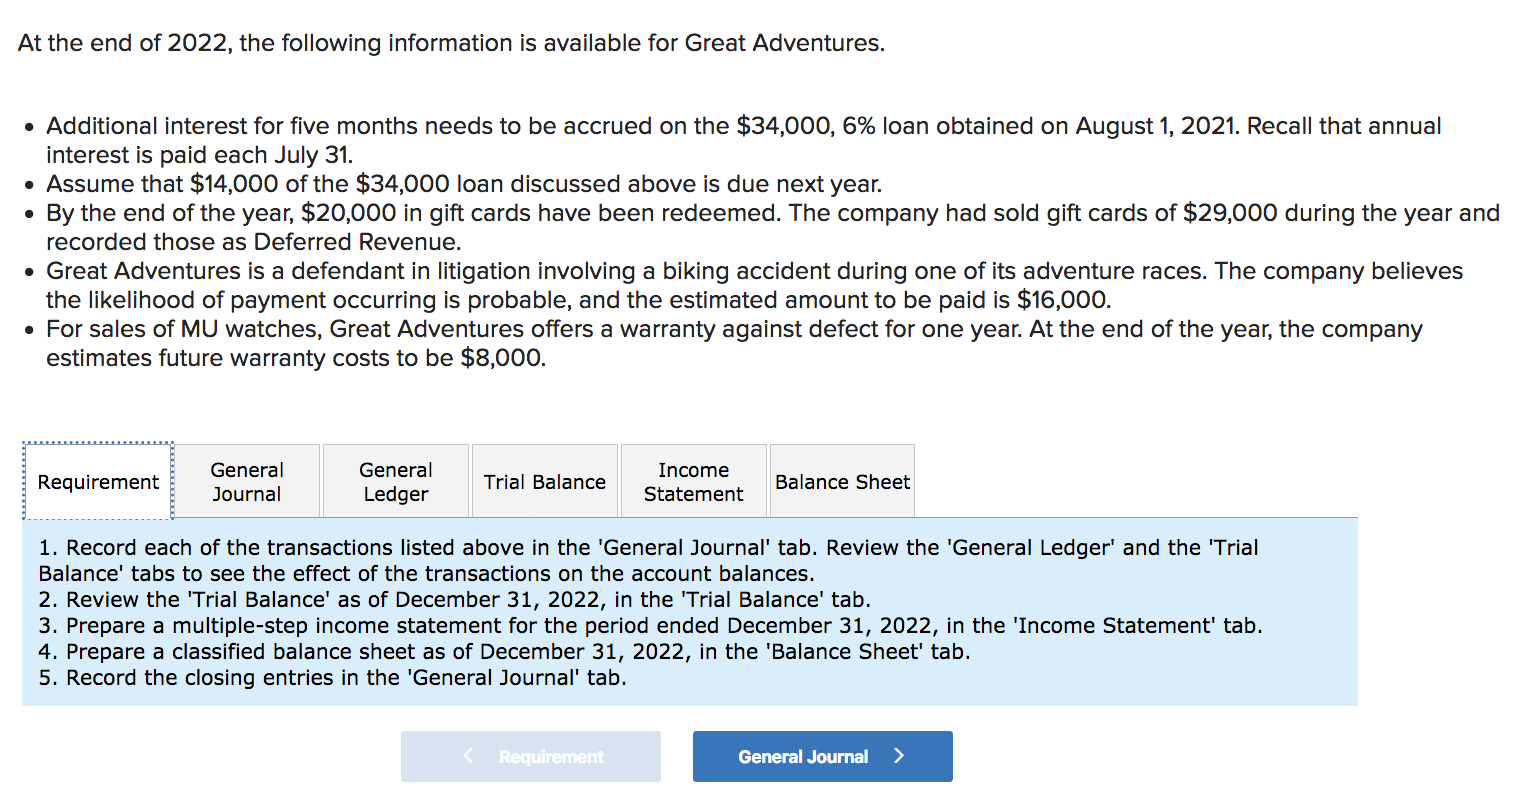The image size is (1520, 810).
Task: Go to the Income Statement tab
Action: point(694,482)
